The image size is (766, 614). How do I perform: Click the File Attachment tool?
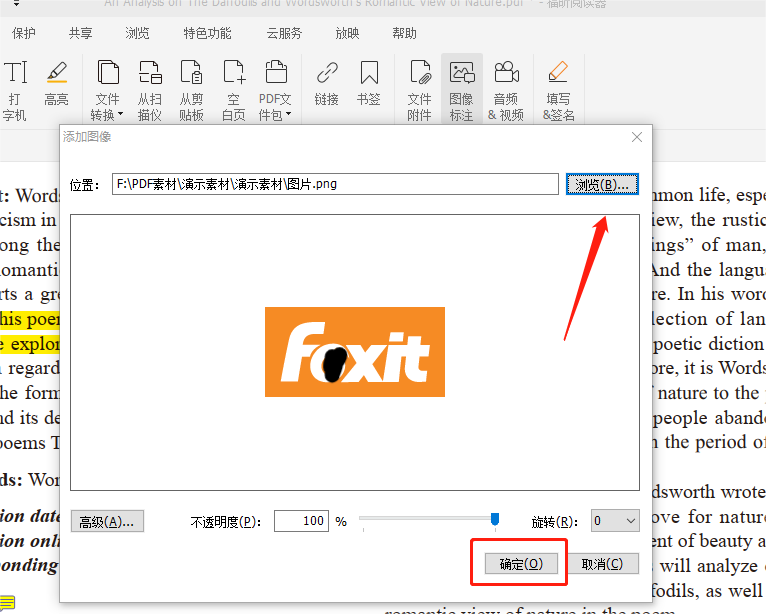[420, 90]
